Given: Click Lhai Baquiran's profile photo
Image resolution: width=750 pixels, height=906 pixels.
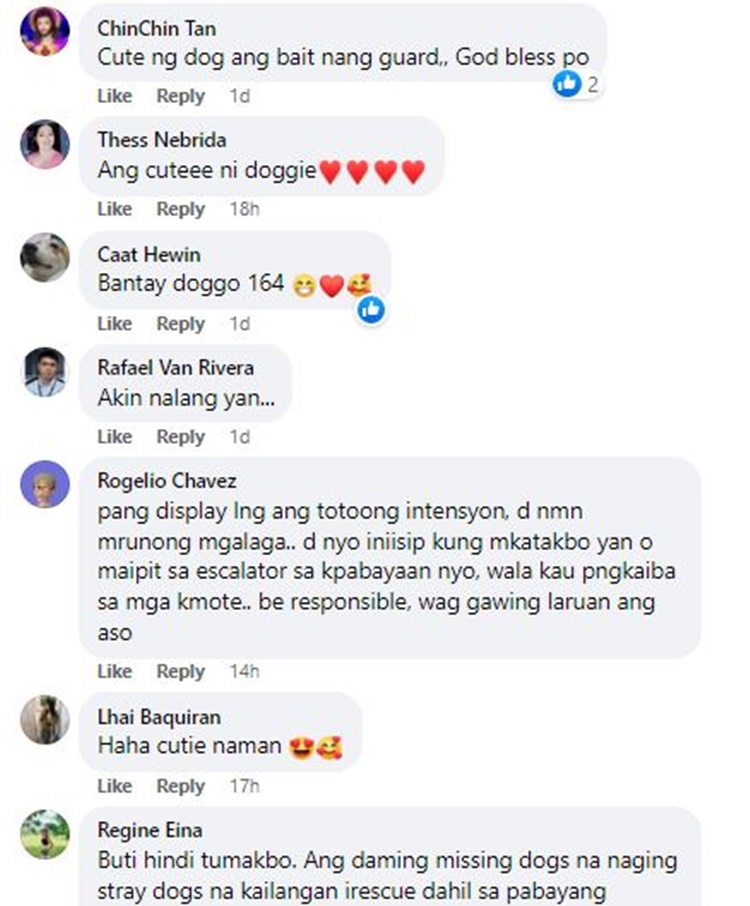Looking at the screenshot, I should point(45,719).
